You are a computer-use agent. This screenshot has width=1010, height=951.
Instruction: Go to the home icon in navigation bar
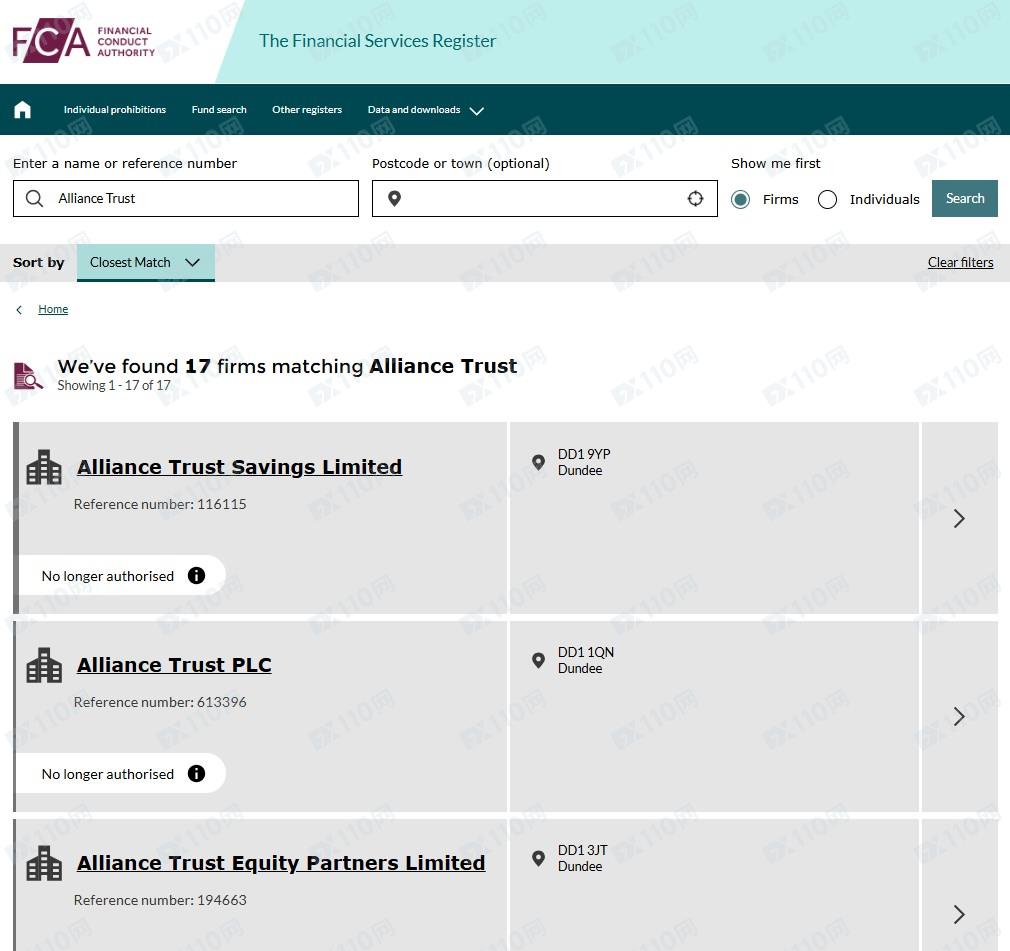tap(23, 110)
